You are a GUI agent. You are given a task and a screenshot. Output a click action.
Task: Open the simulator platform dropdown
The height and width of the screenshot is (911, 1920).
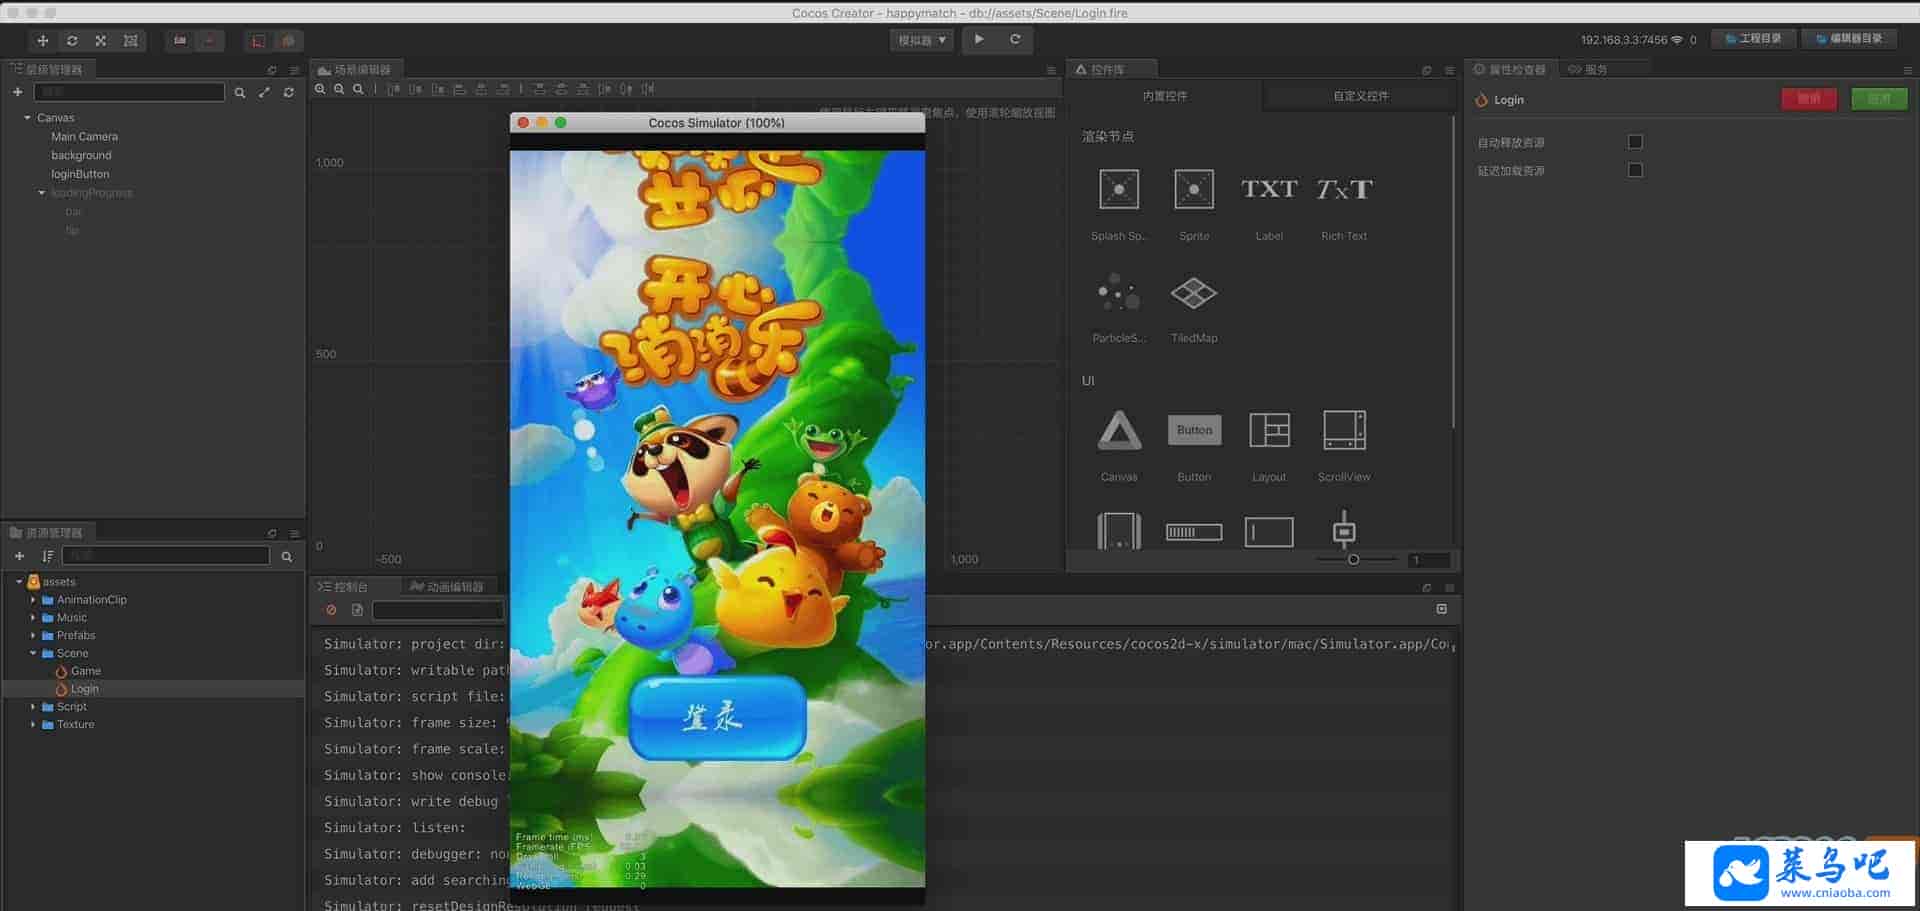[921, 40]
